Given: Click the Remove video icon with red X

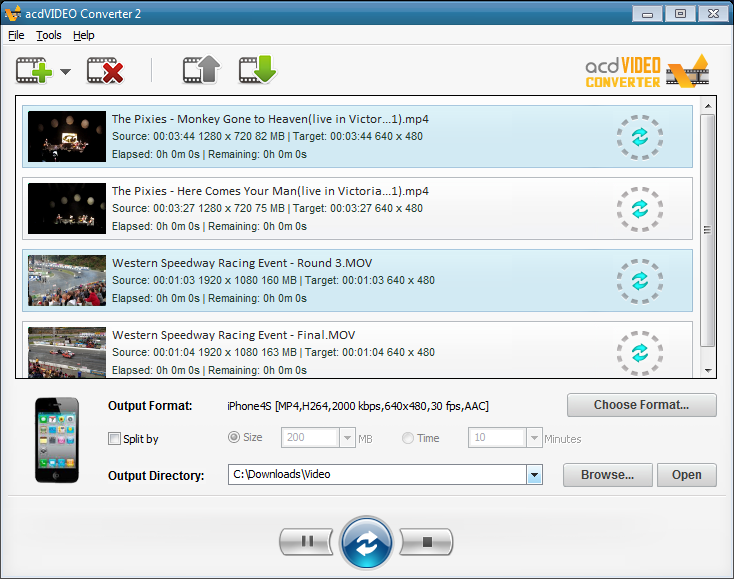Looking at the screenshot, I should pyautogui.click(x=105, y=71).
